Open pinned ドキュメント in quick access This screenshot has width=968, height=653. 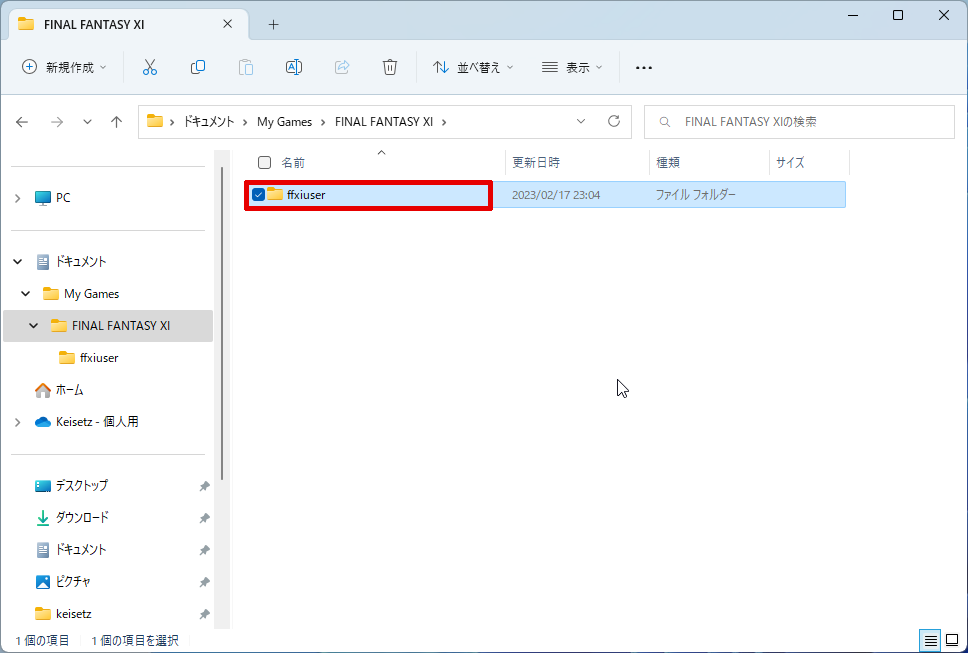[x=81, y=550]
